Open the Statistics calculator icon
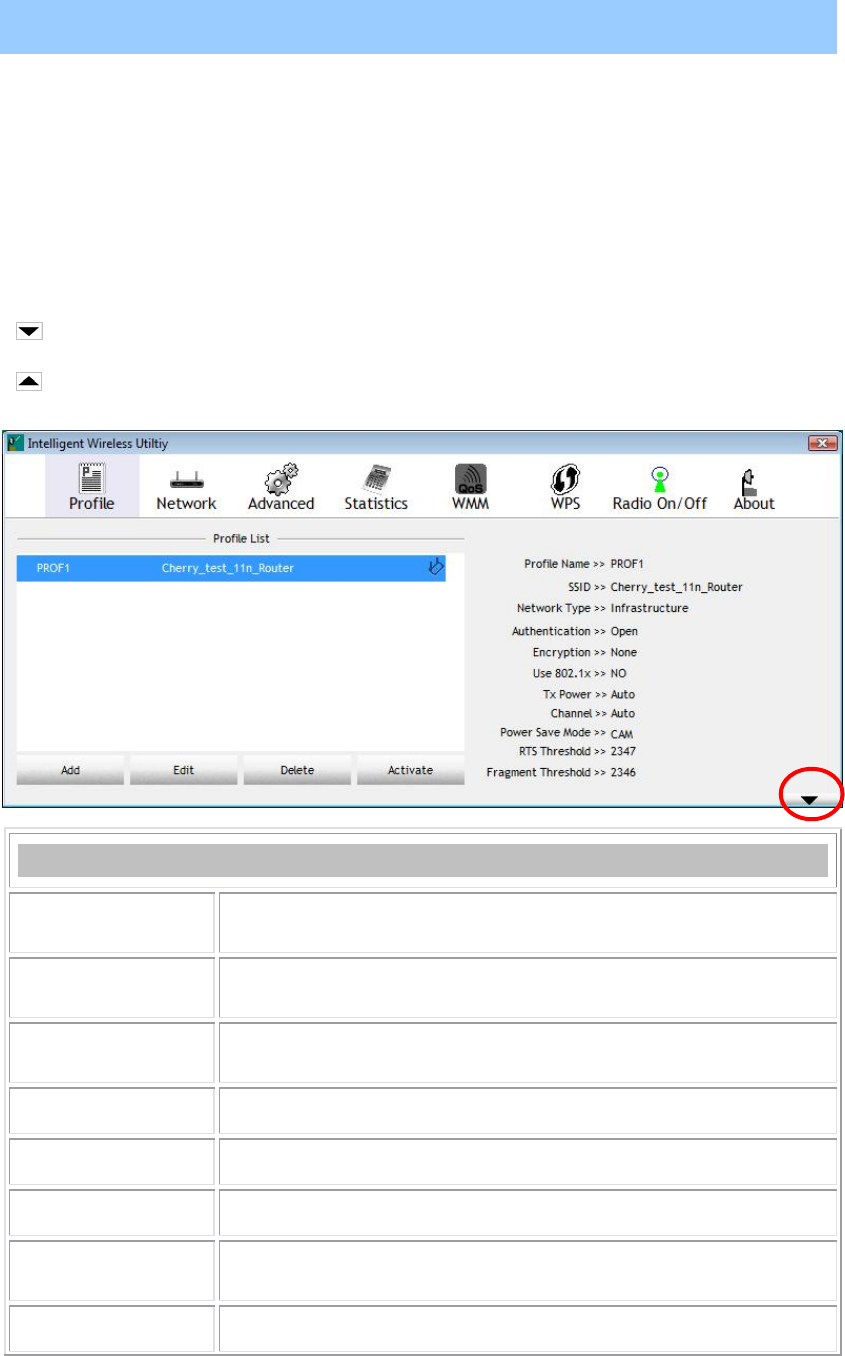Viewport: 845px width, 1356px height. click(376, 486)
